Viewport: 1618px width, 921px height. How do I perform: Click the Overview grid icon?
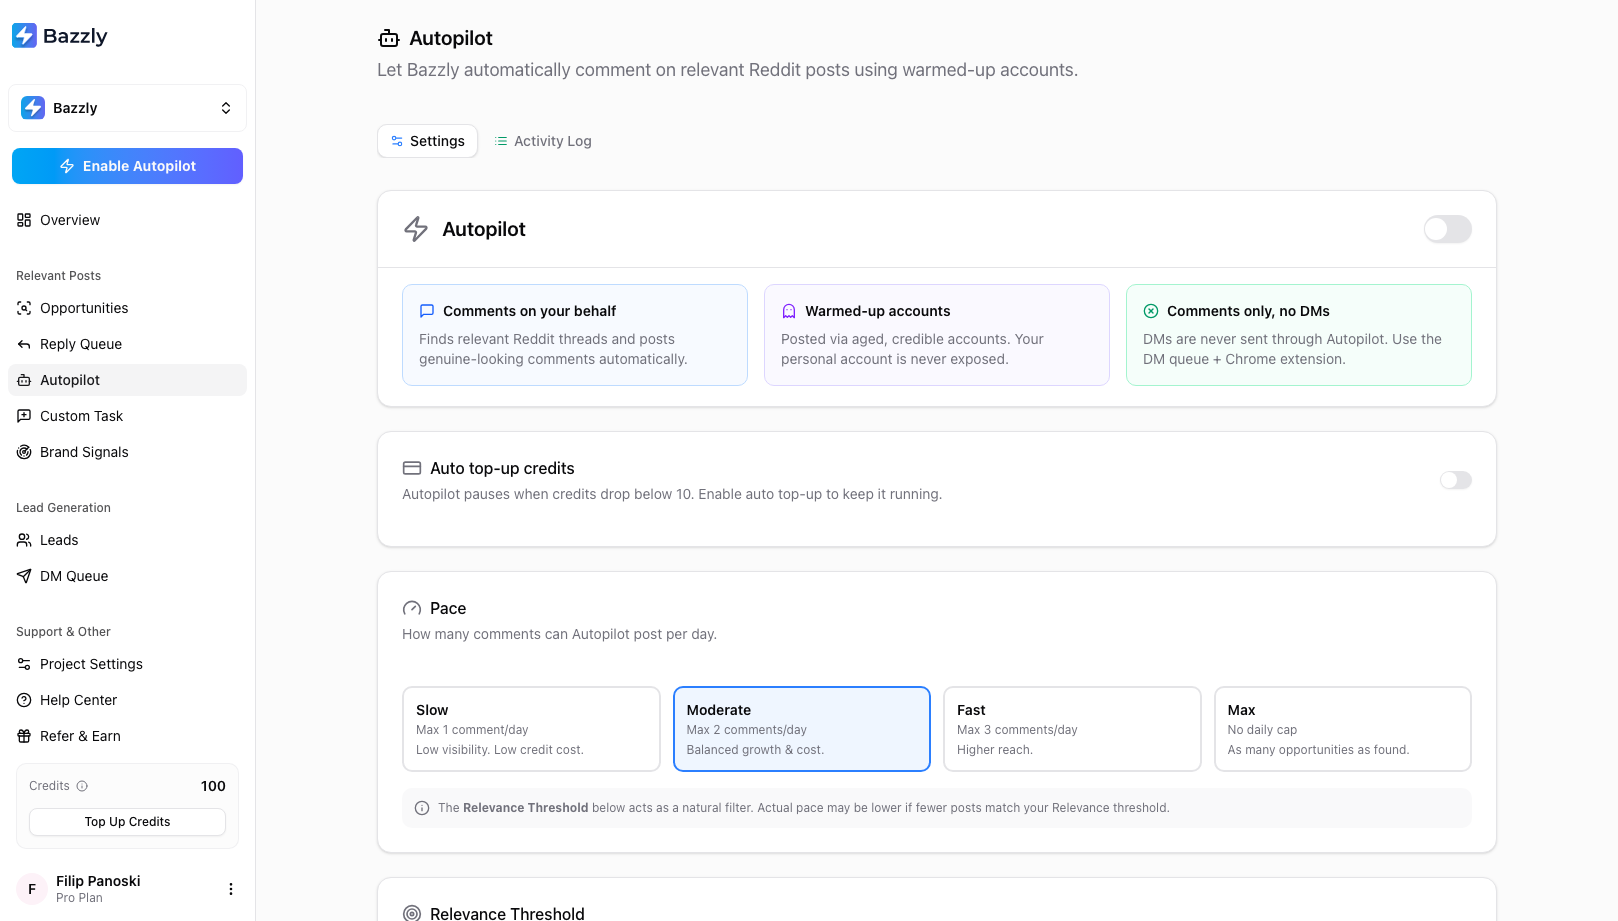coord(24,220)
